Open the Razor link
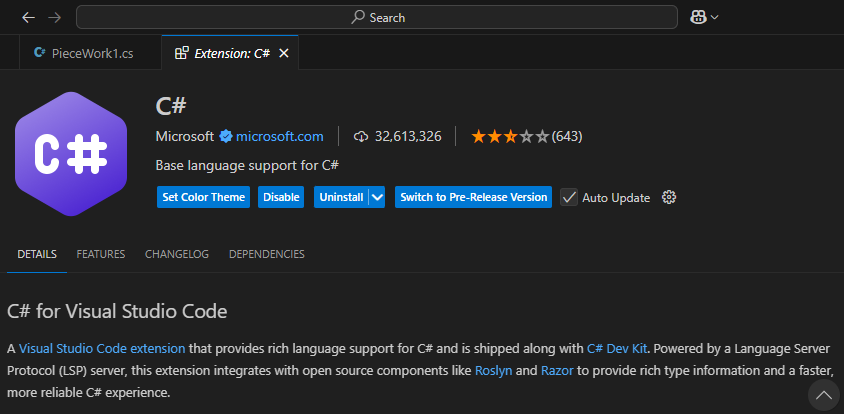844x414 pixels. (557, 370)
